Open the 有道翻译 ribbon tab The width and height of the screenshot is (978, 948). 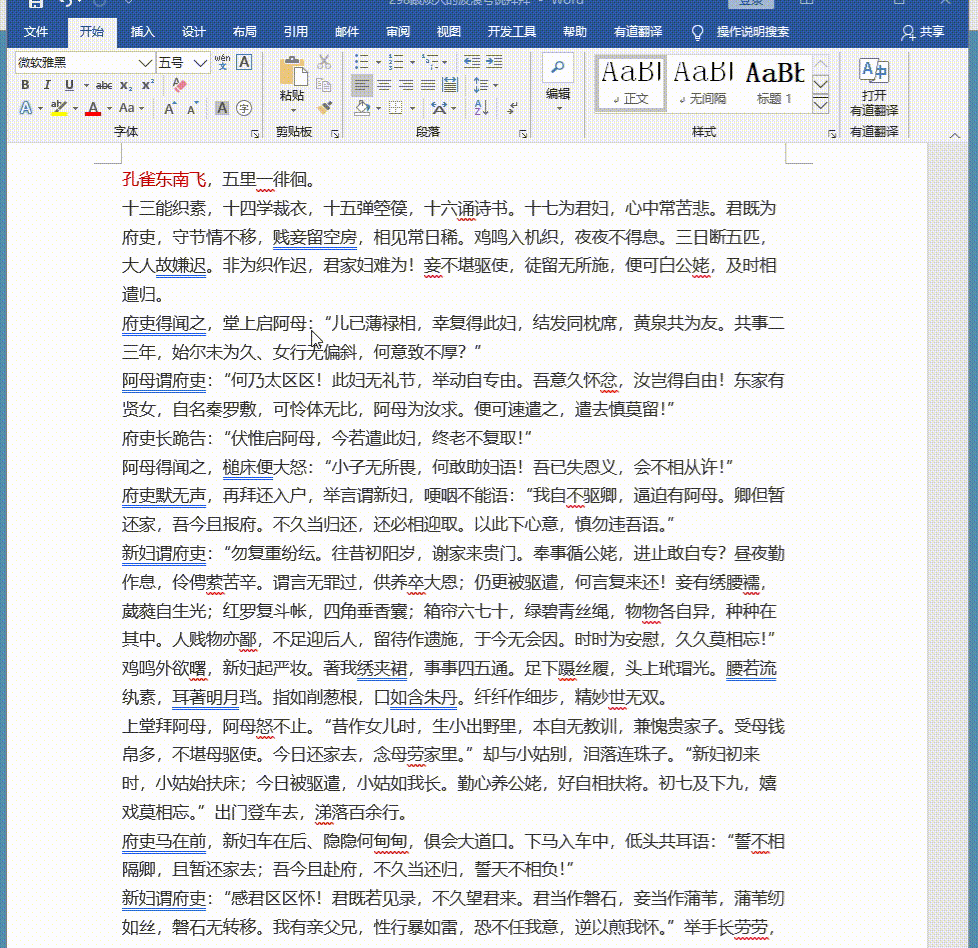tap(638, 32)
